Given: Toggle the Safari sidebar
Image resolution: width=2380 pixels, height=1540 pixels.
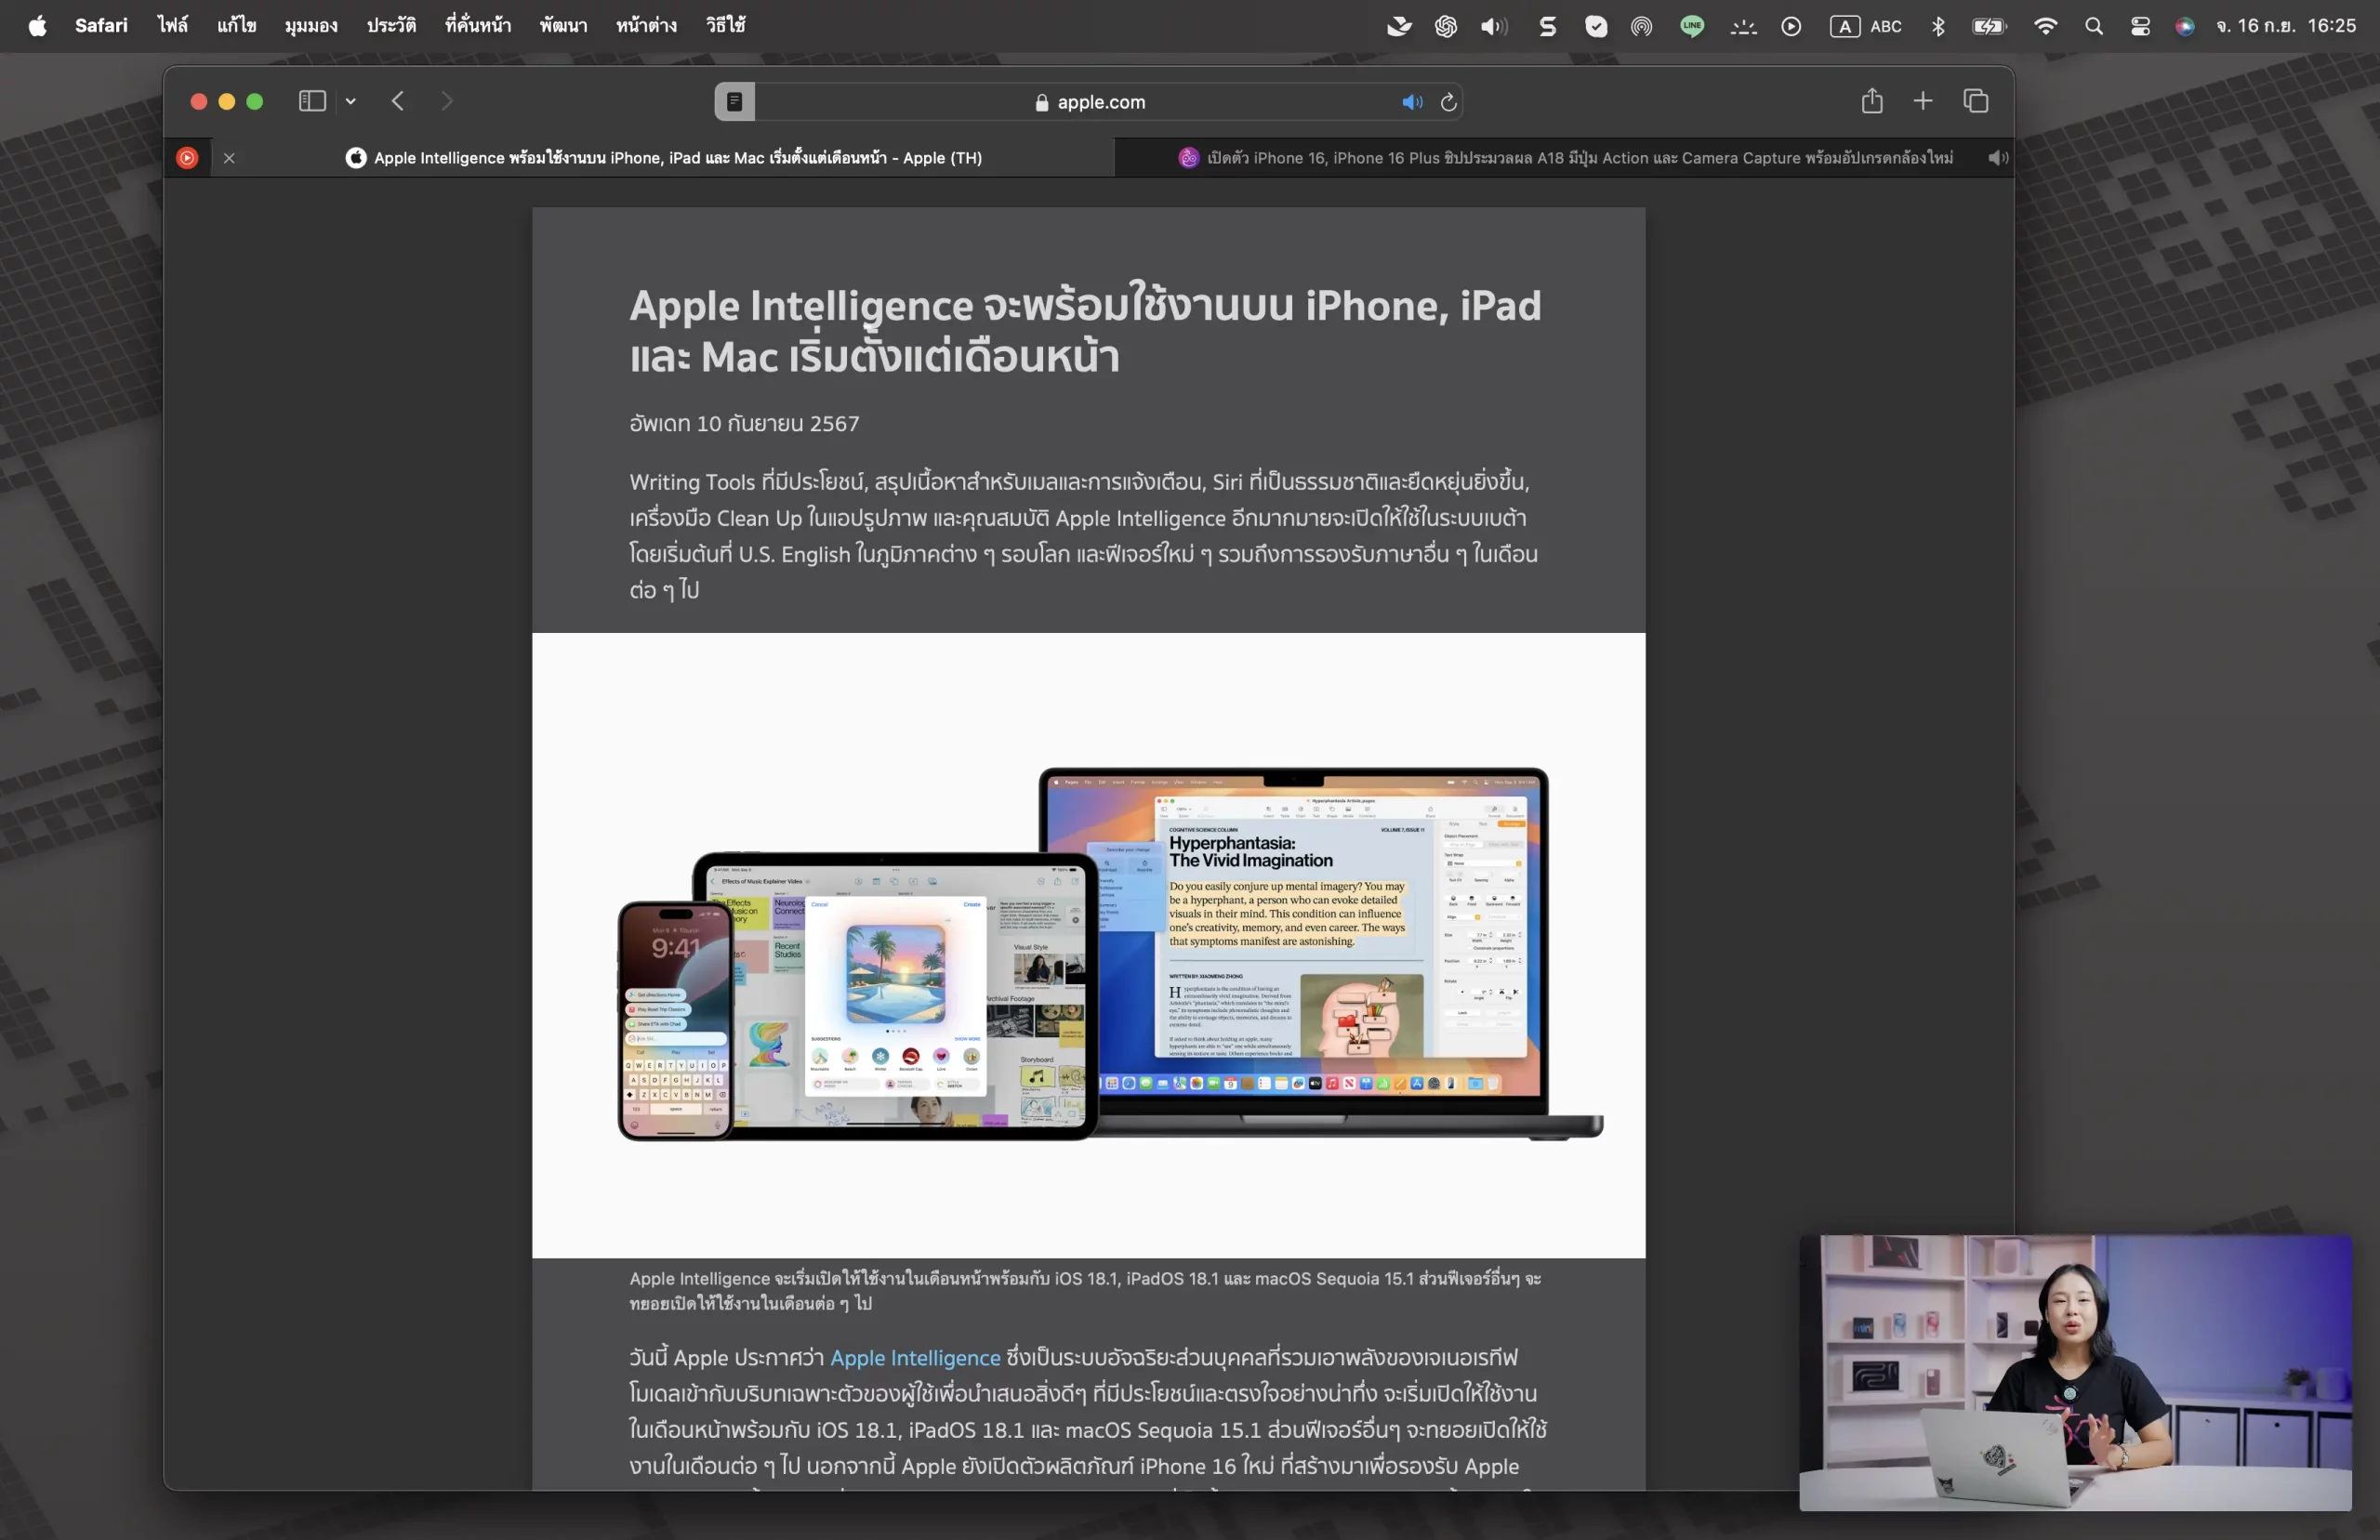Looking at the screenshot, I should point(312,101).
